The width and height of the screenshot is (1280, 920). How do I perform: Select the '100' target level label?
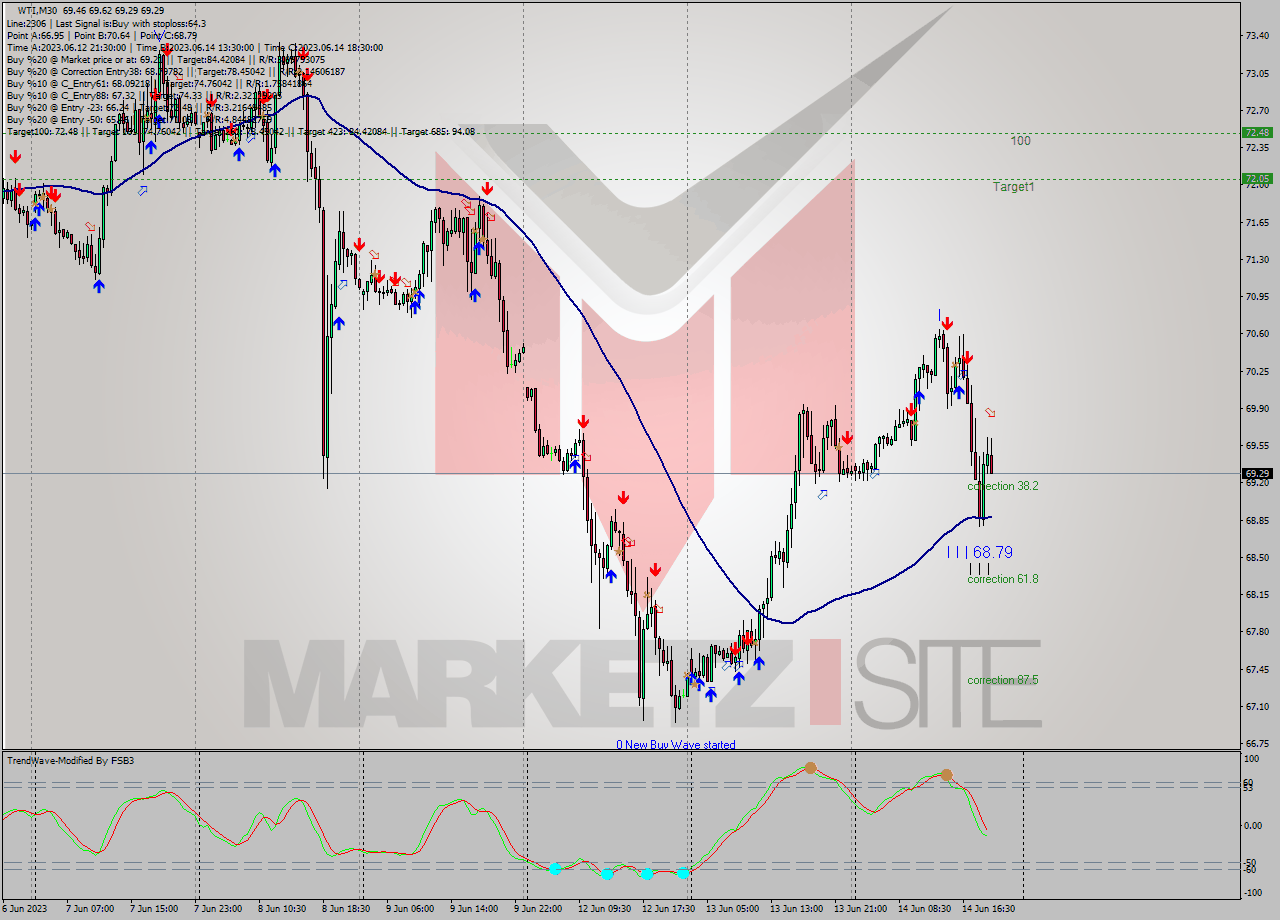pyautogui.click(x=1020, y=141)
